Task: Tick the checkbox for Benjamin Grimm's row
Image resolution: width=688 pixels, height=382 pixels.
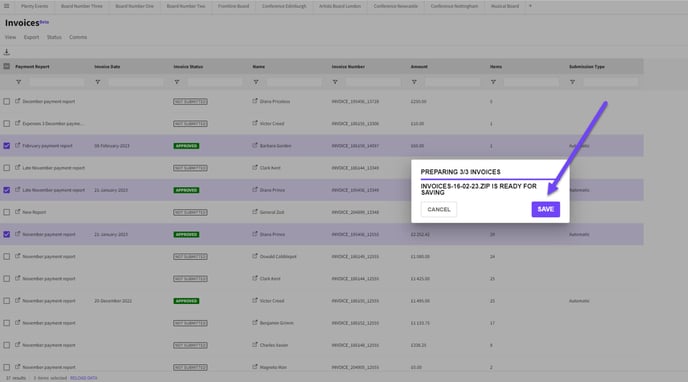Action: (x=7, y=323)
